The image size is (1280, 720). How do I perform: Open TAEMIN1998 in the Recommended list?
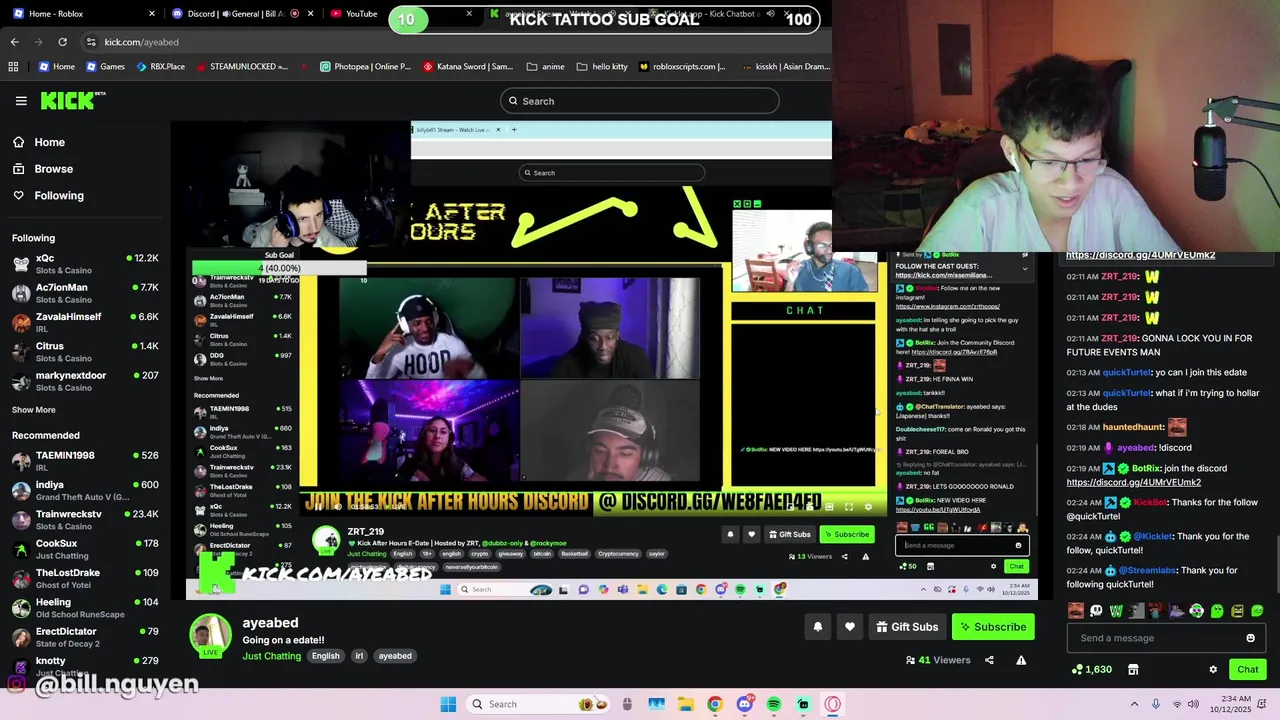coord(85,461)
